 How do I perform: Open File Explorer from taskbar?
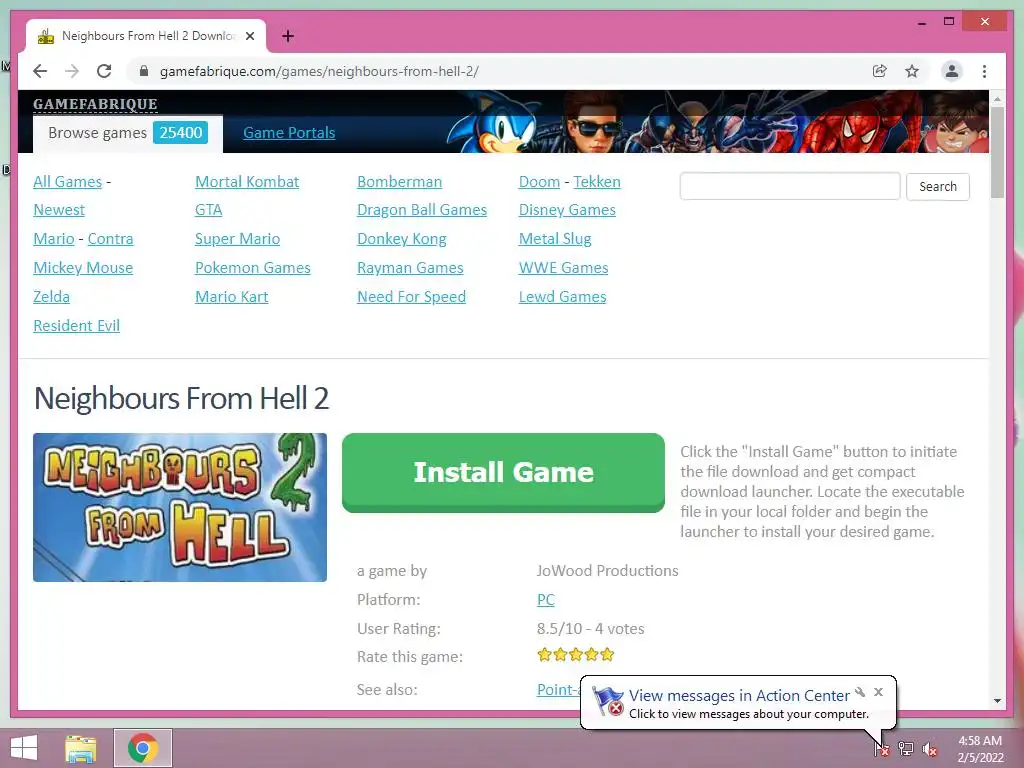tap(81, 748)
